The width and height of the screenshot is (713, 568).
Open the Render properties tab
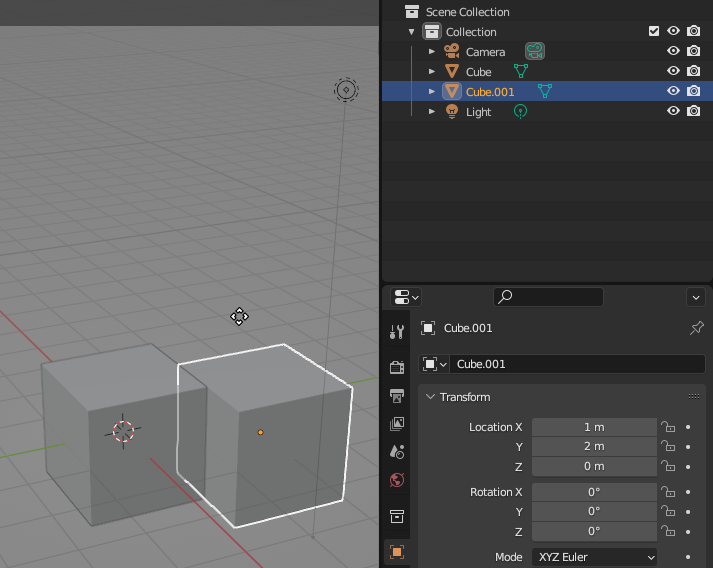coord(397,367)
